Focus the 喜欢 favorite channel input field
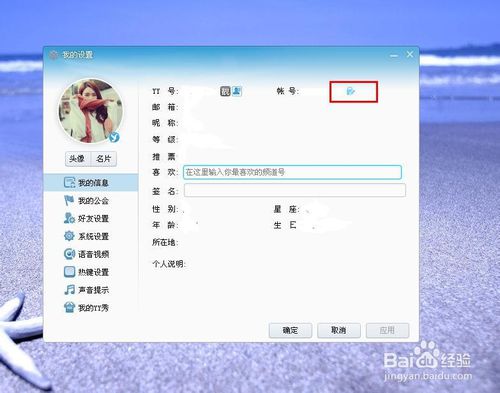The image size is (500, 393). coord(292,172)
